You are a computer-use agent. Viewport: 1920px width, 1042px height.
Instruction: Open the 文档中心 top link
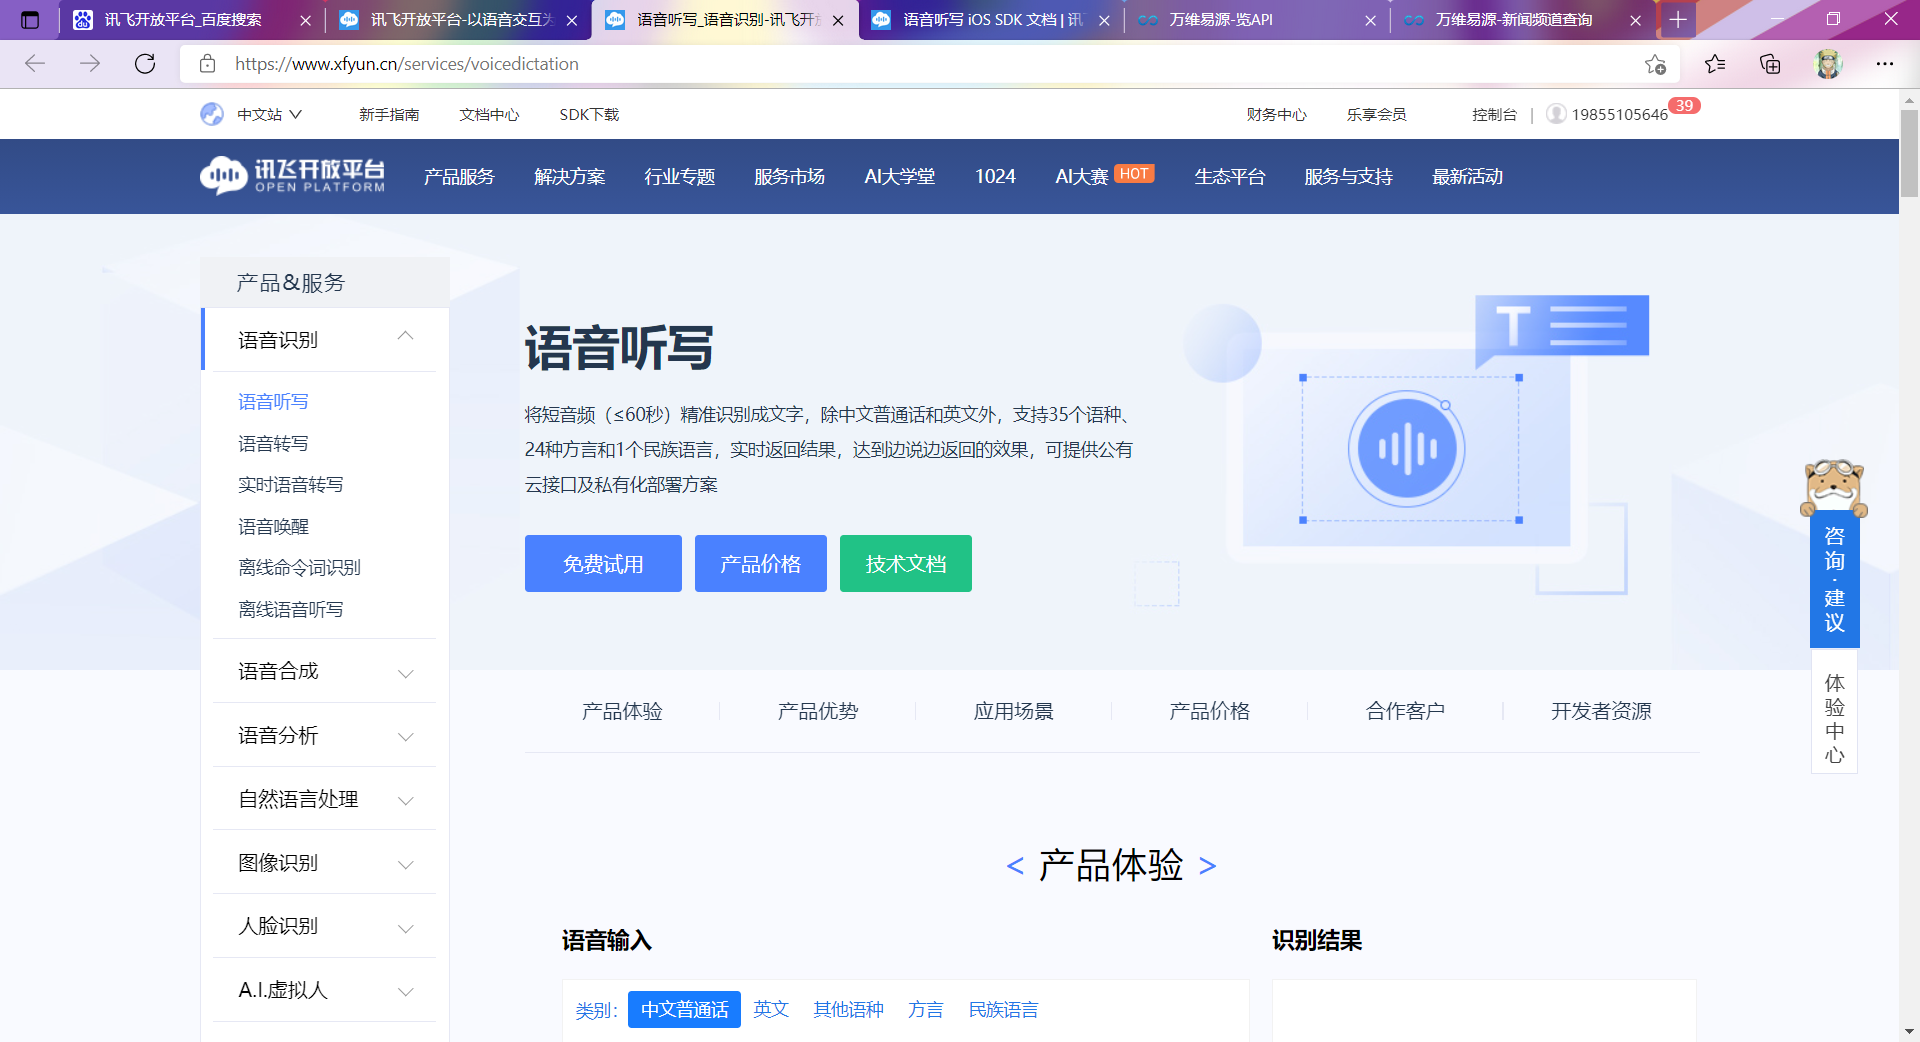tap(489, 114)
